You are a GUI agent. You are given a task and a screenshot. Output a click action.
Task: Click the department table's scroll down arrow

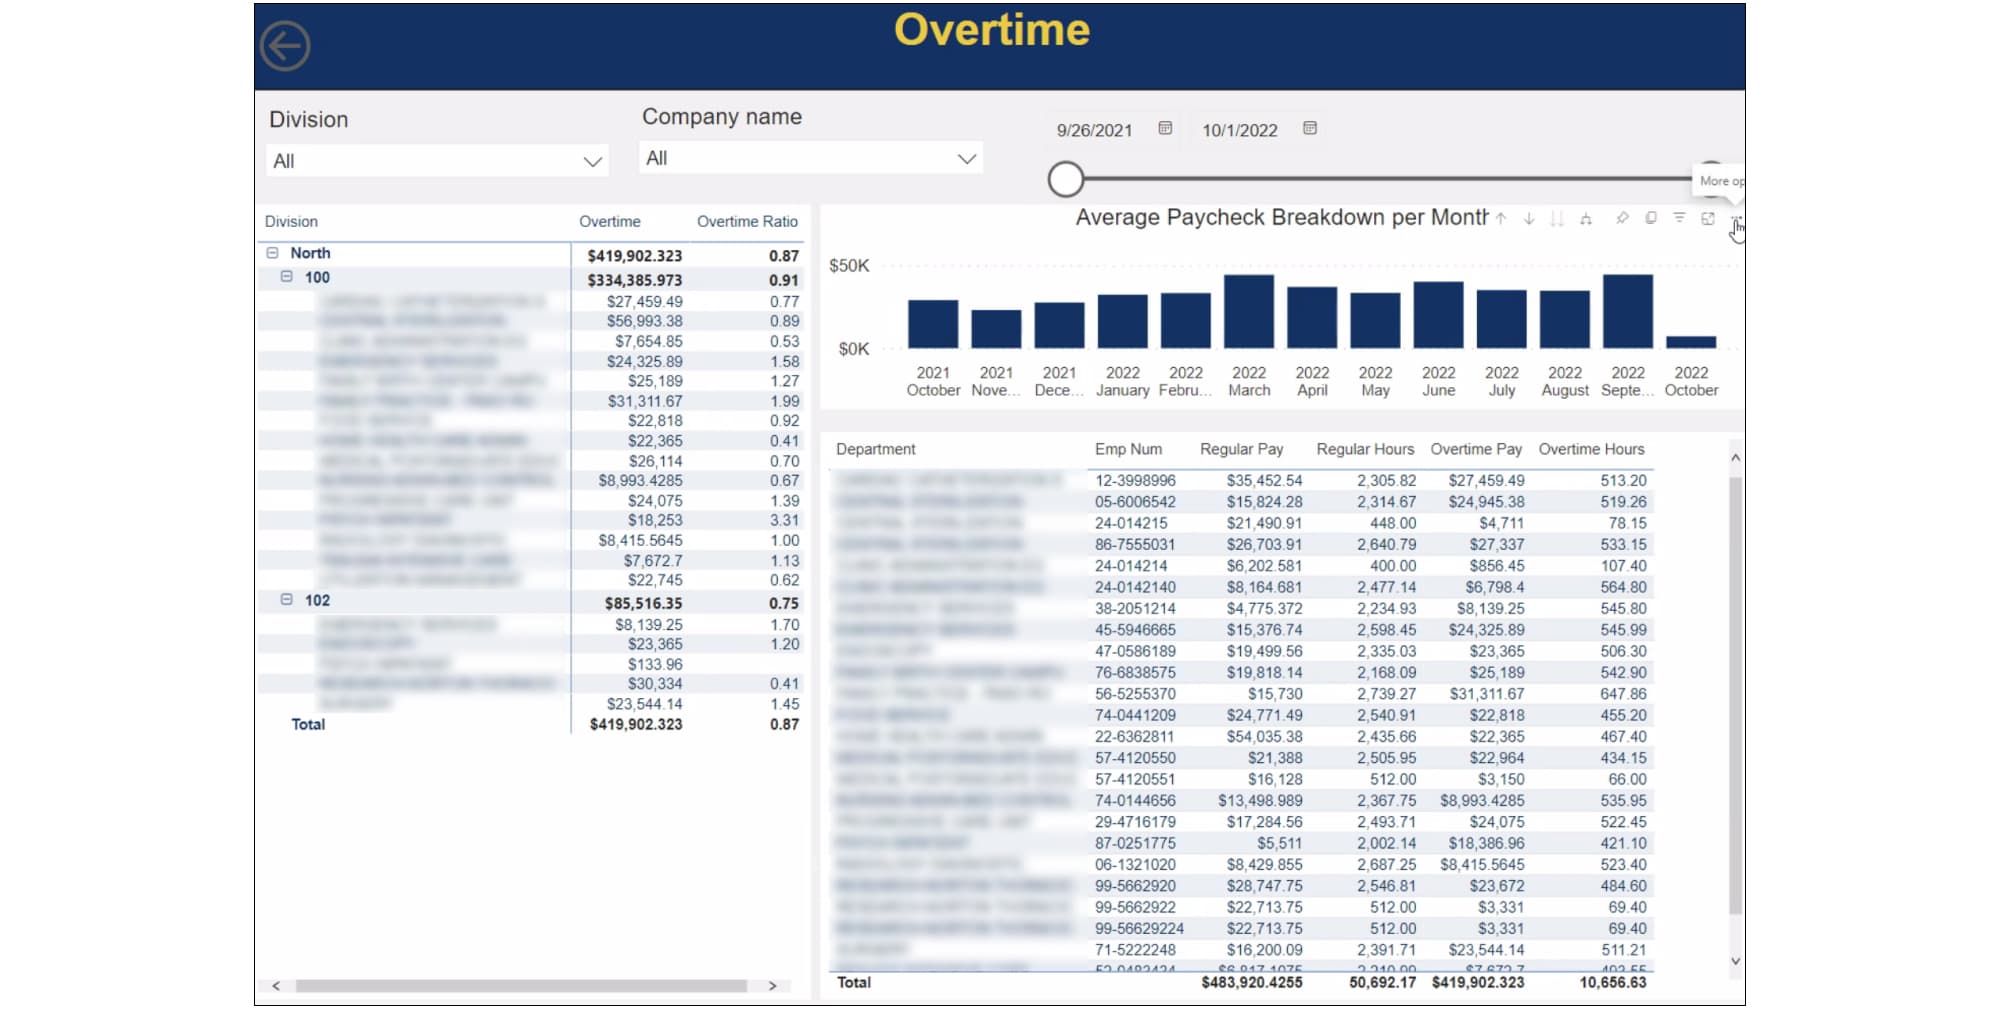tap(1735, 961)
